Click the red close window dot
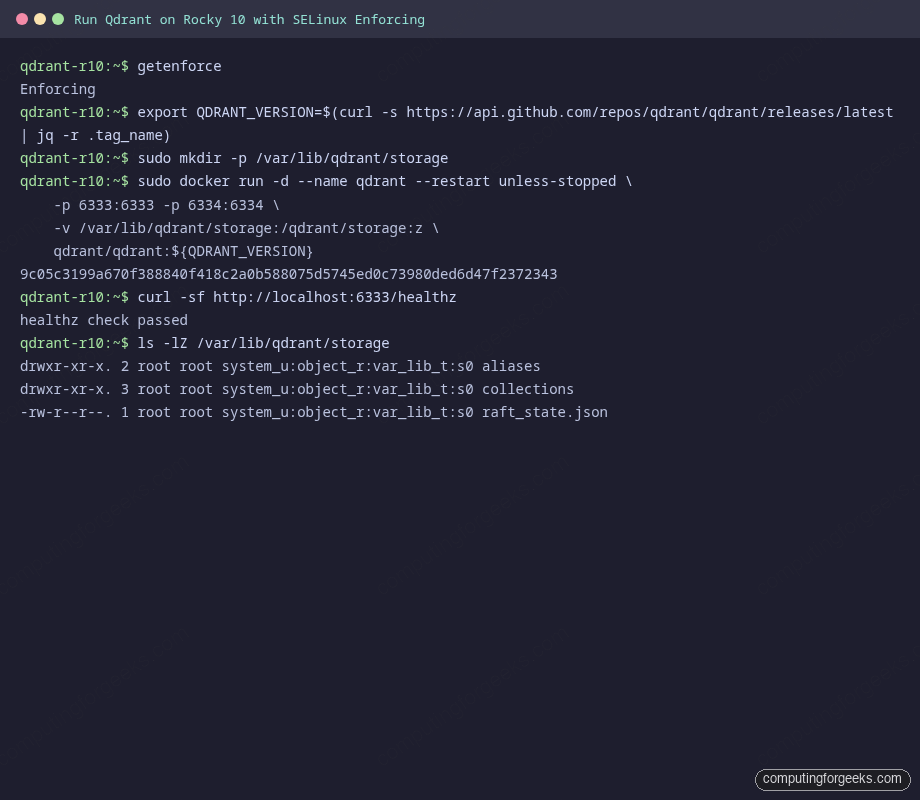Image resolution: width=920 pixels, height=800 pixels. coord(22,19)
